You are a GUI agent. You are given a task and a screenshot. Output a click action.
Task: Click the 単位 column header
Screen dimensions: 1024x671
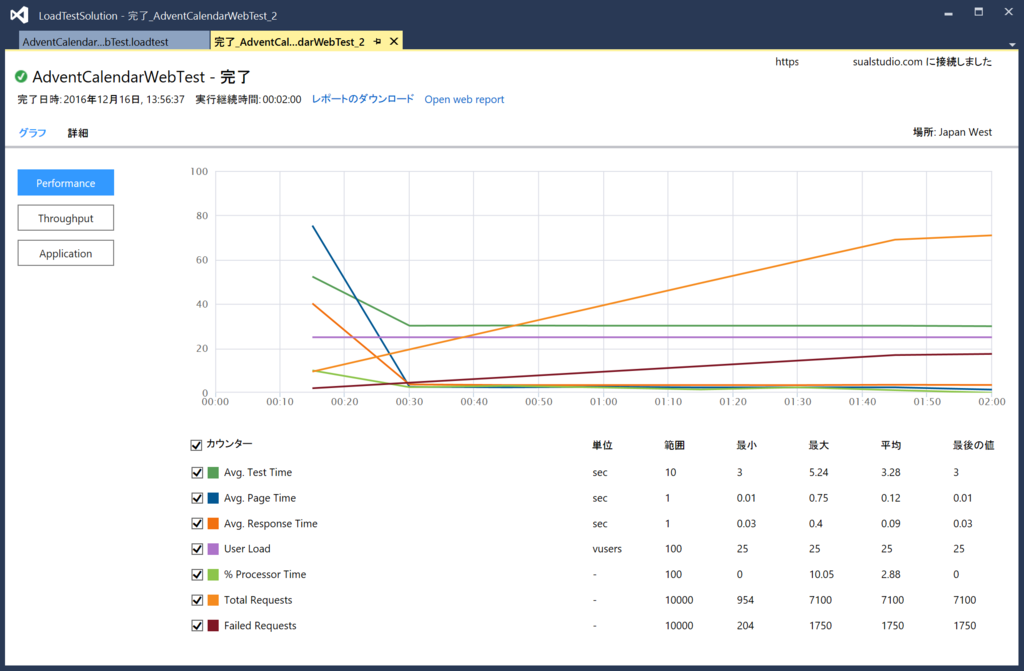tap(602, 445)
